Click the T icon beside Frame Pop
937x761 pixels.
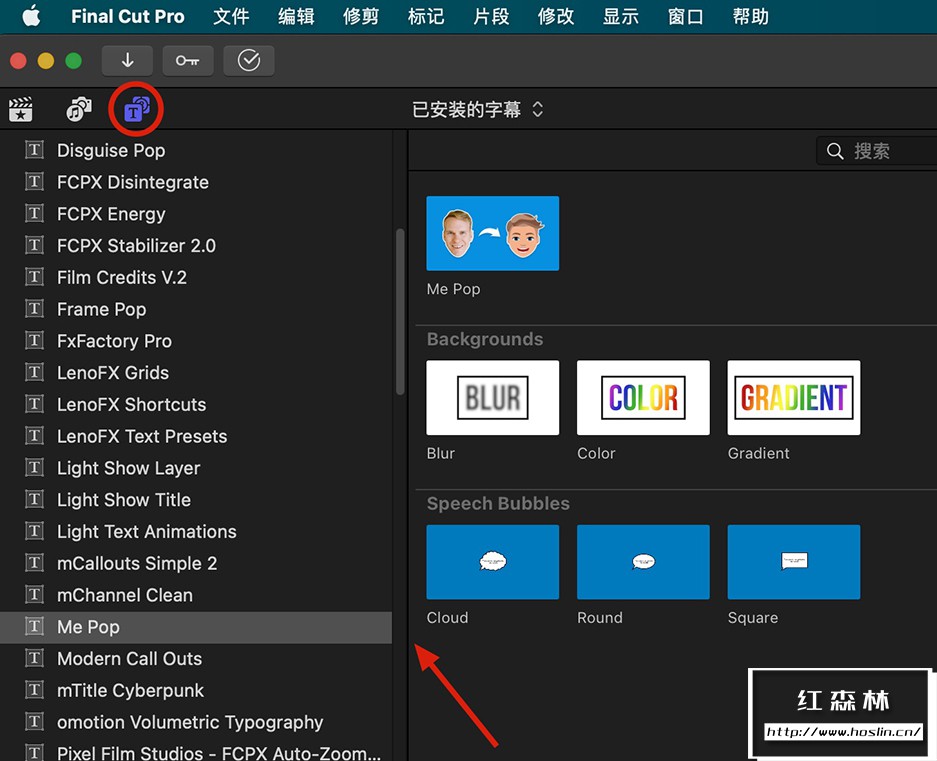point(35,308)
